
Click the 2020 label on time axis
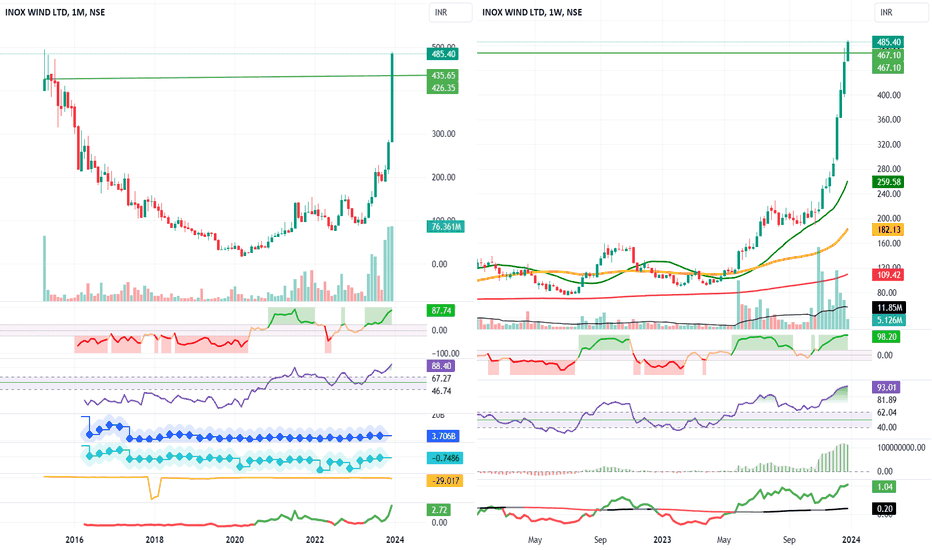coord(235,540)
